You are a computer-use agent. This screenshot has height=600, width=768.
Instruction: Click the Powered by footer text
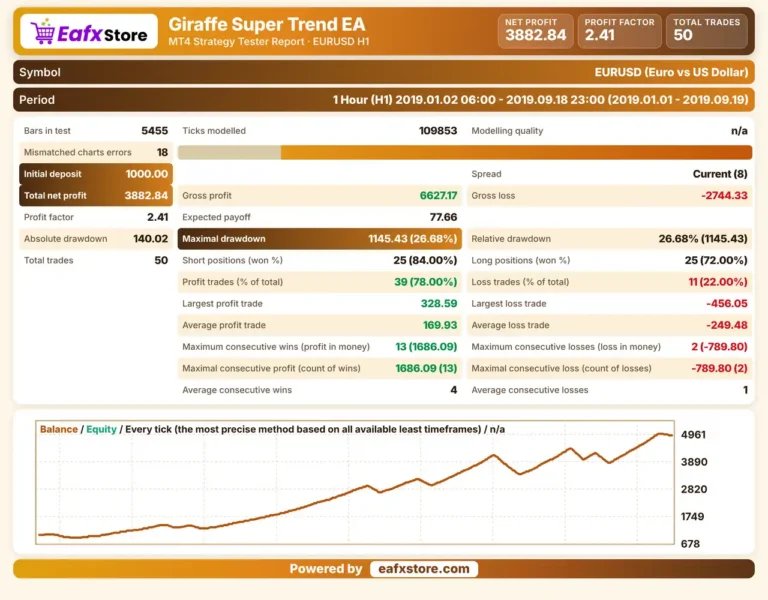coord(326,569)
